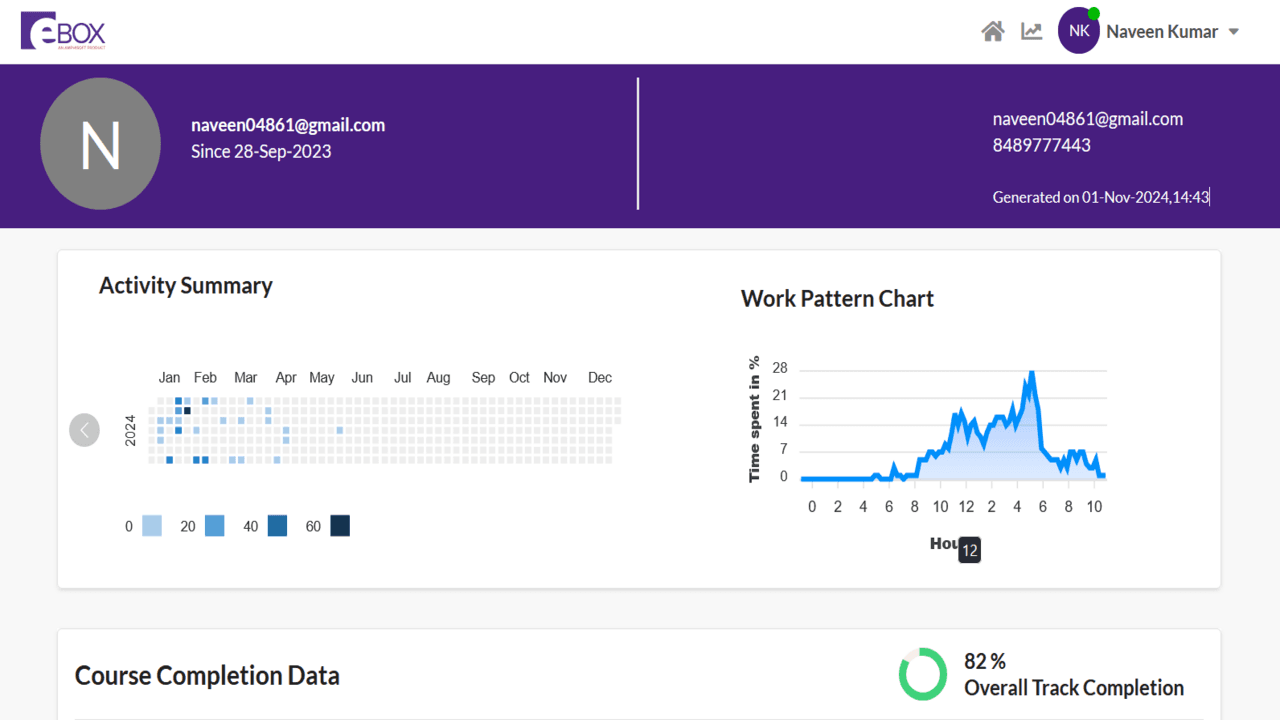Screen dimensions: 1280x720
Task: Click the phone number 8489777443
Action: pos(1041,145)
